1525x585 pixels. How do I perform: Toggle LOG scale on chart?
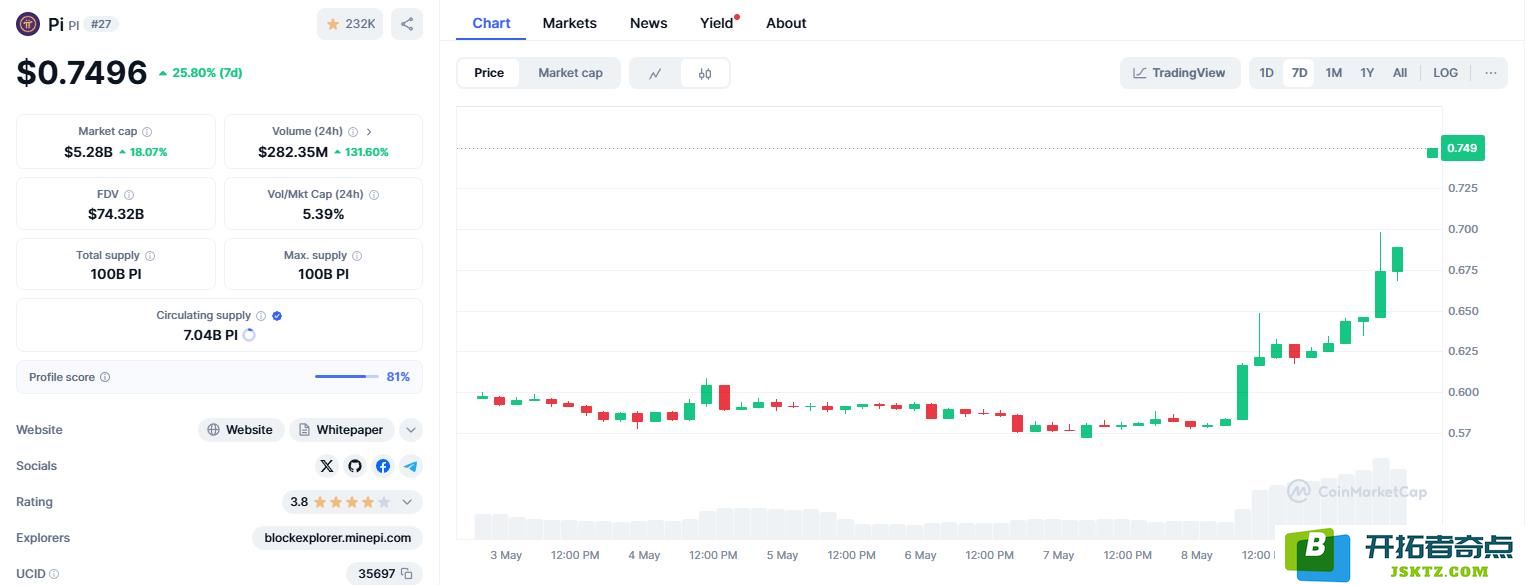coord(1445,73)
